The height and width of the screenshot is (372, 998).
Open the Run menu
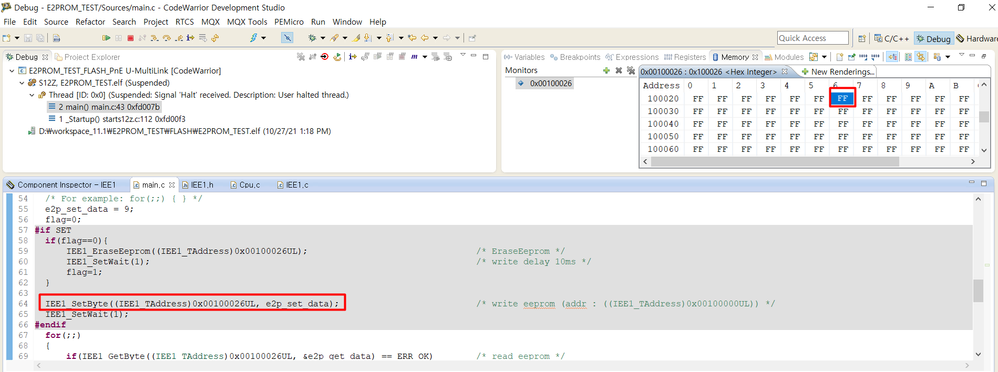tap(318, 22)
